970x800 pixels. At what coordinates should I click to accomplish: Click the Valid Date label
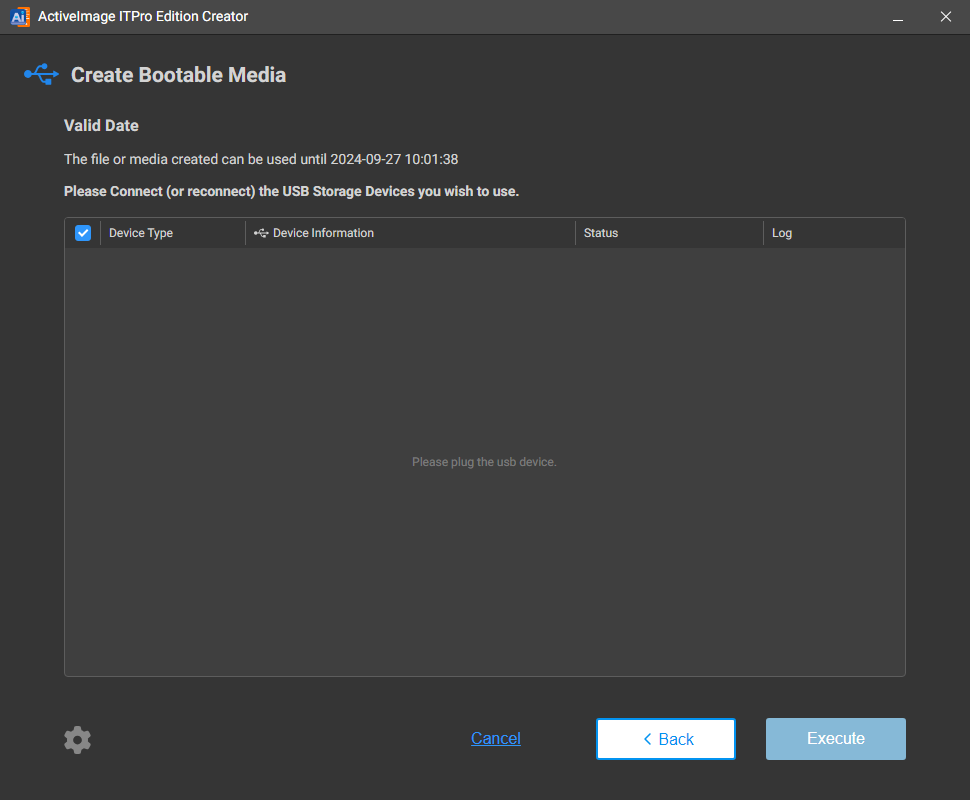(101, 126)
